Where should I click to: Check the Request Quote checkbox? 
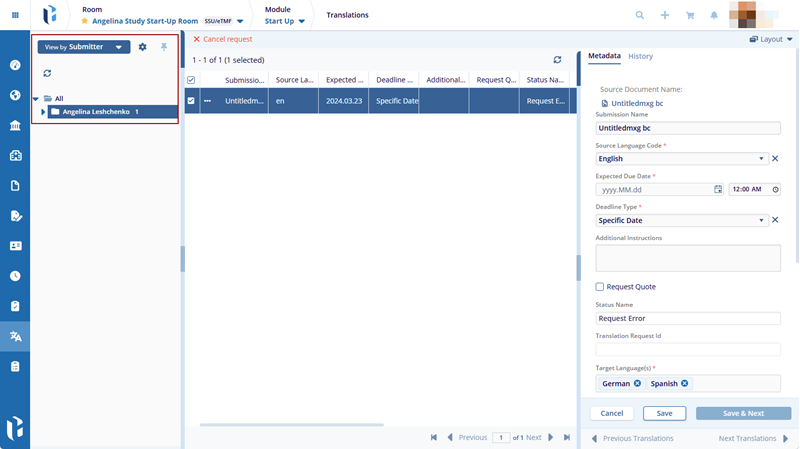(x=600, y=287)
